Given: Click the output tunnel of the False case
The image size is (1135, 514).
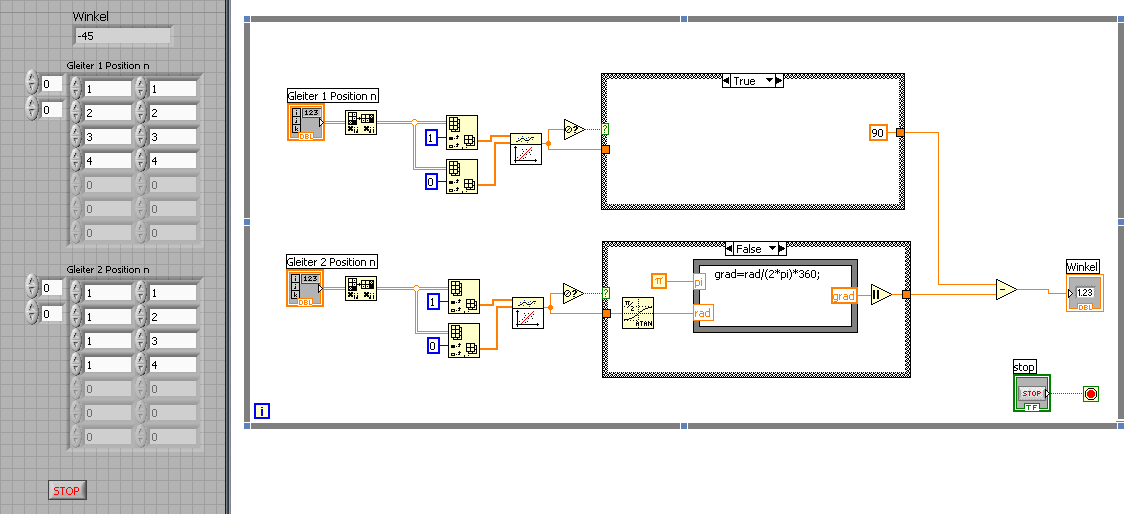Looking at the screenshot, I should point(906,295).
